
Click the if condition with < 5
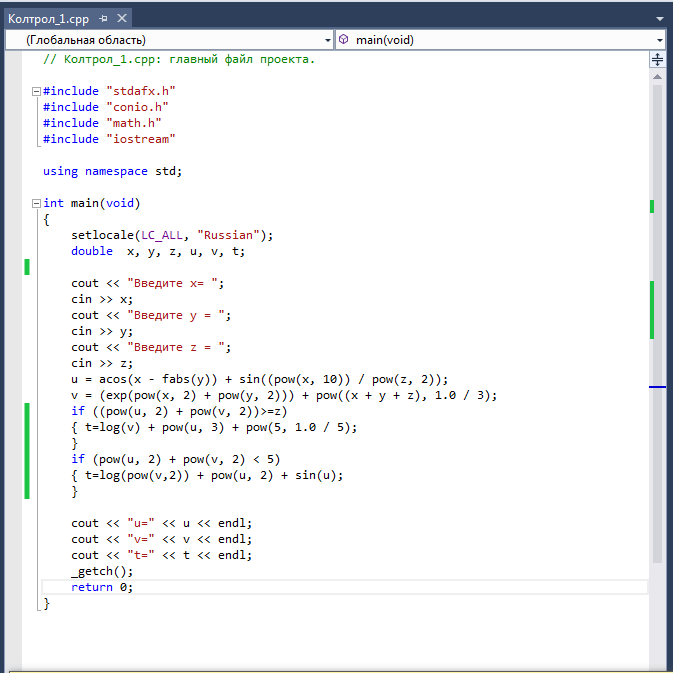(176, 459)
